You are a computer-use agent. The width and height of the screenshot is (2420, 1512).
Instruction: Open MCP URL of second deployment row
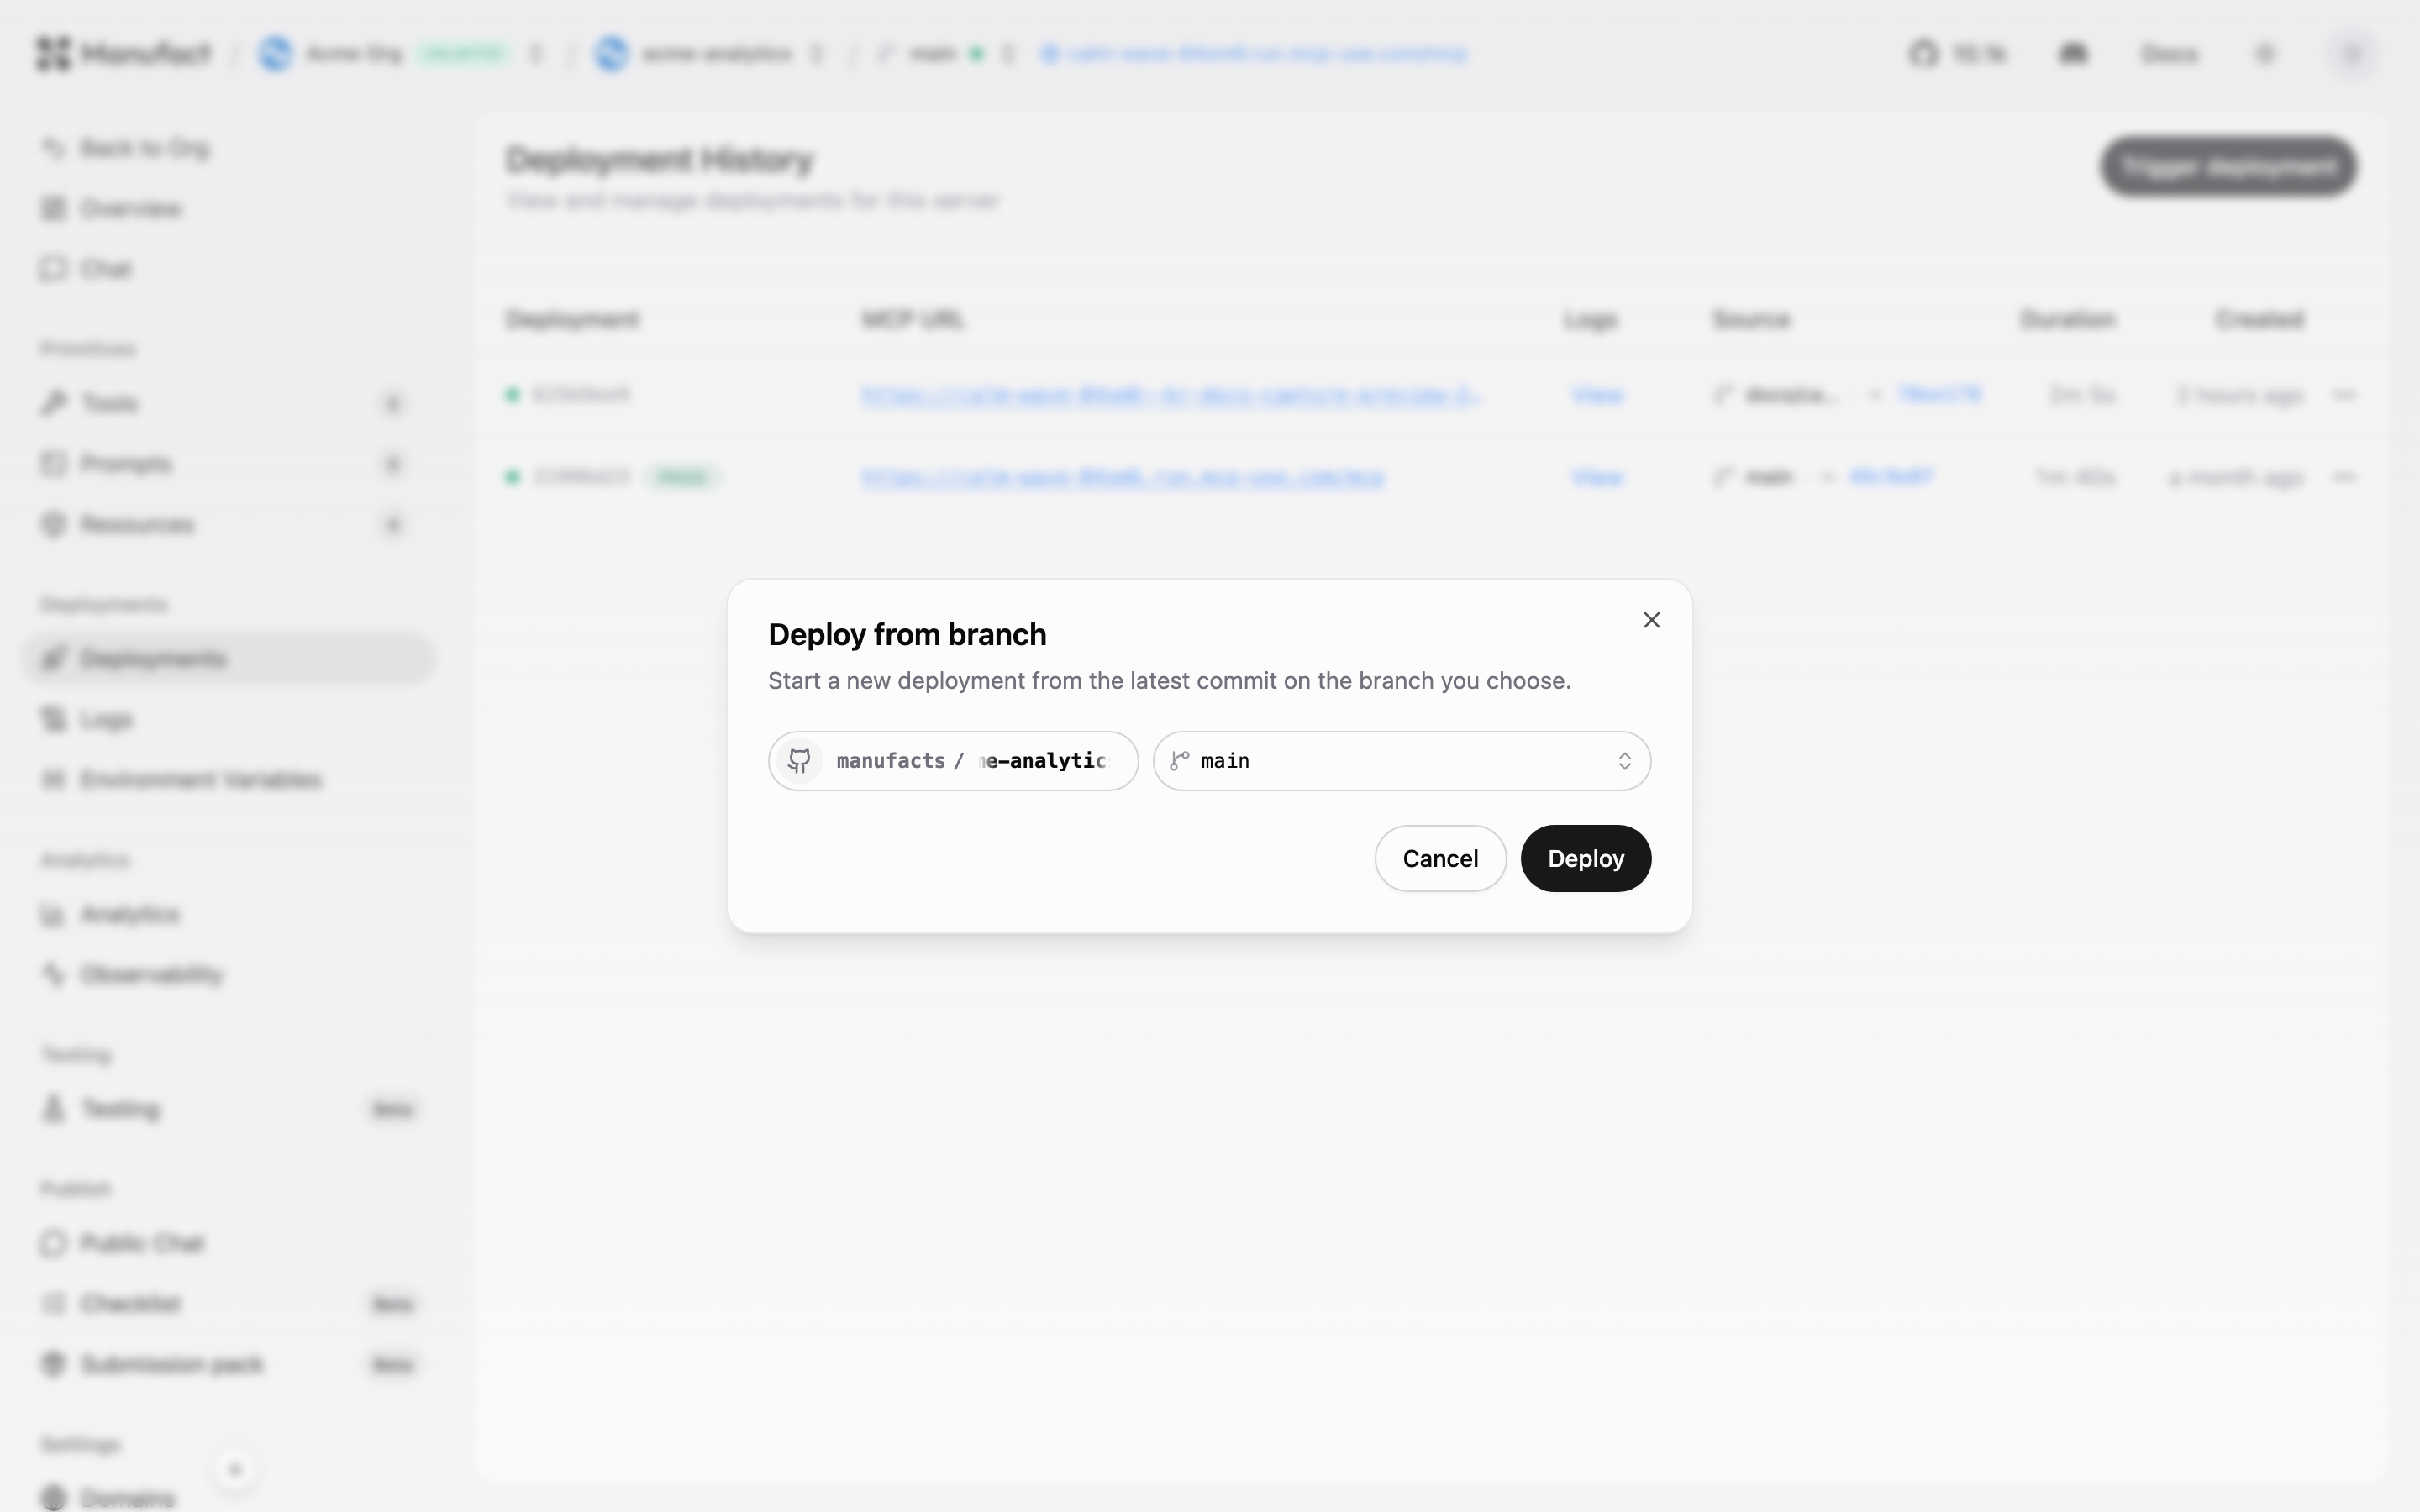[1123, 477]
